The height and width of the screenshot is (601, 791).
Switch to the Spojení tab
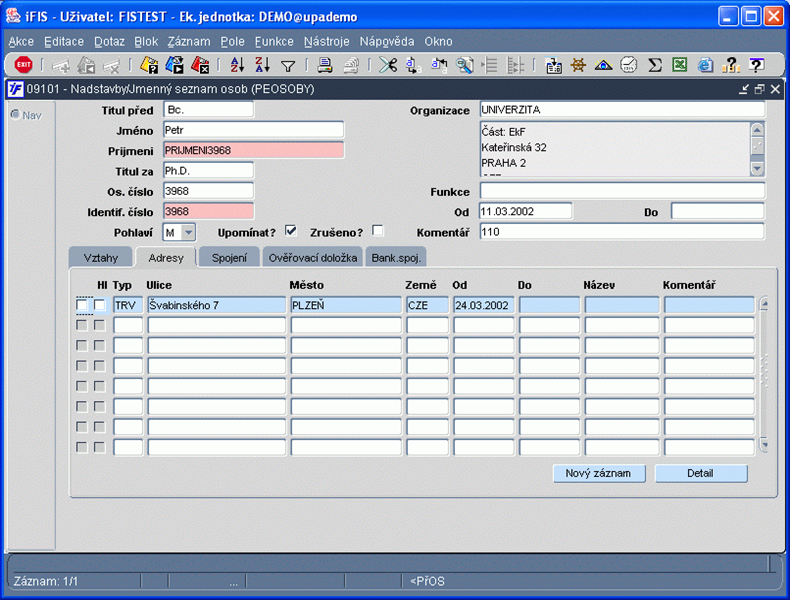click(229, 258)
